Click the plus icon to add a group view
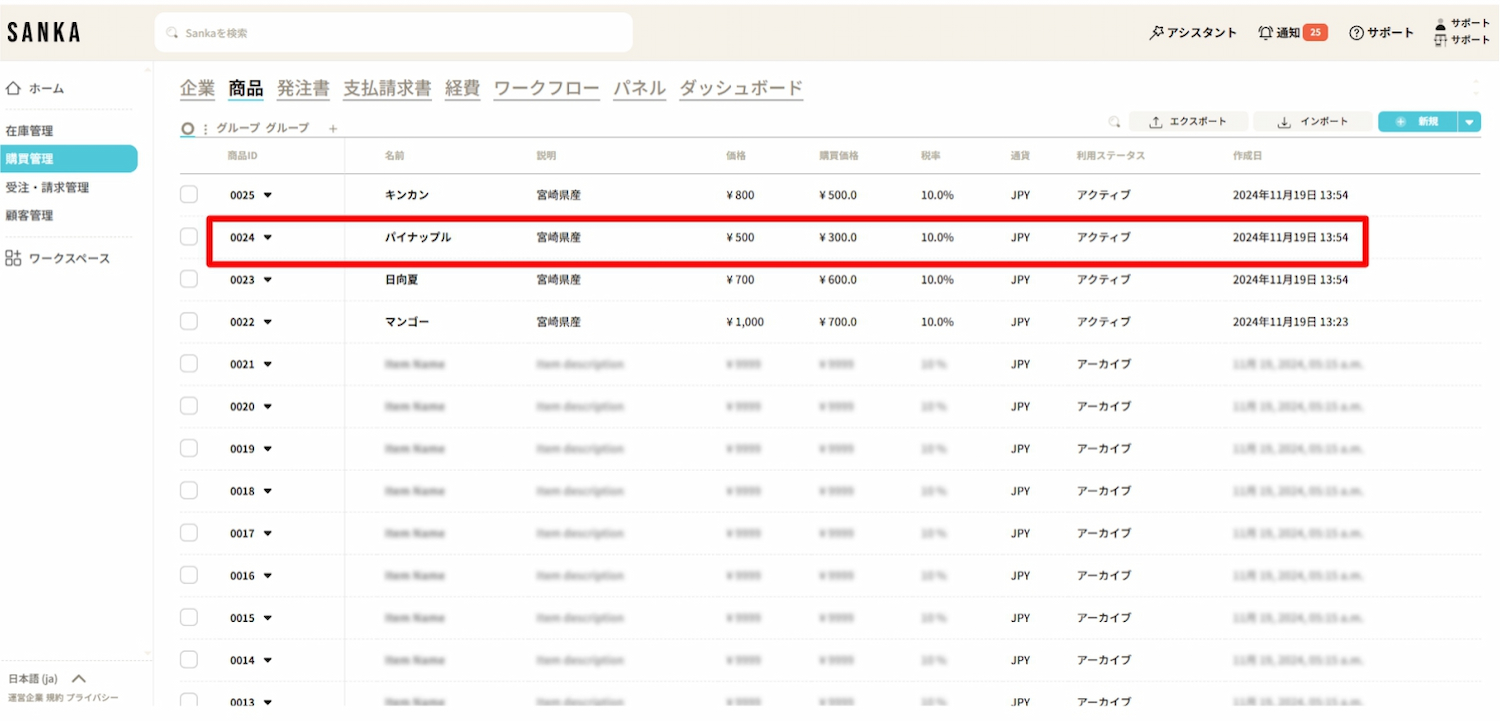The height and width of the screenshot is (721, 1500). pyautogui.click(x=333, y=129)
